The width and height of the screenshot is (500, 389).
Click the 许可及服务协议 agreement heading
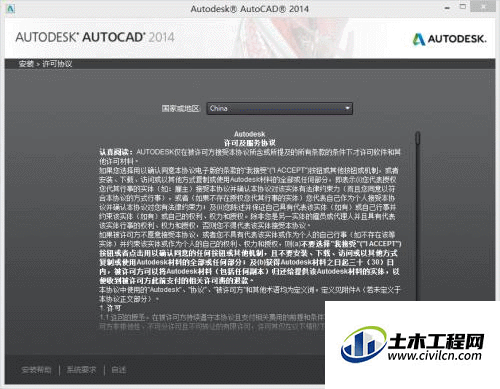coord(250,143)
